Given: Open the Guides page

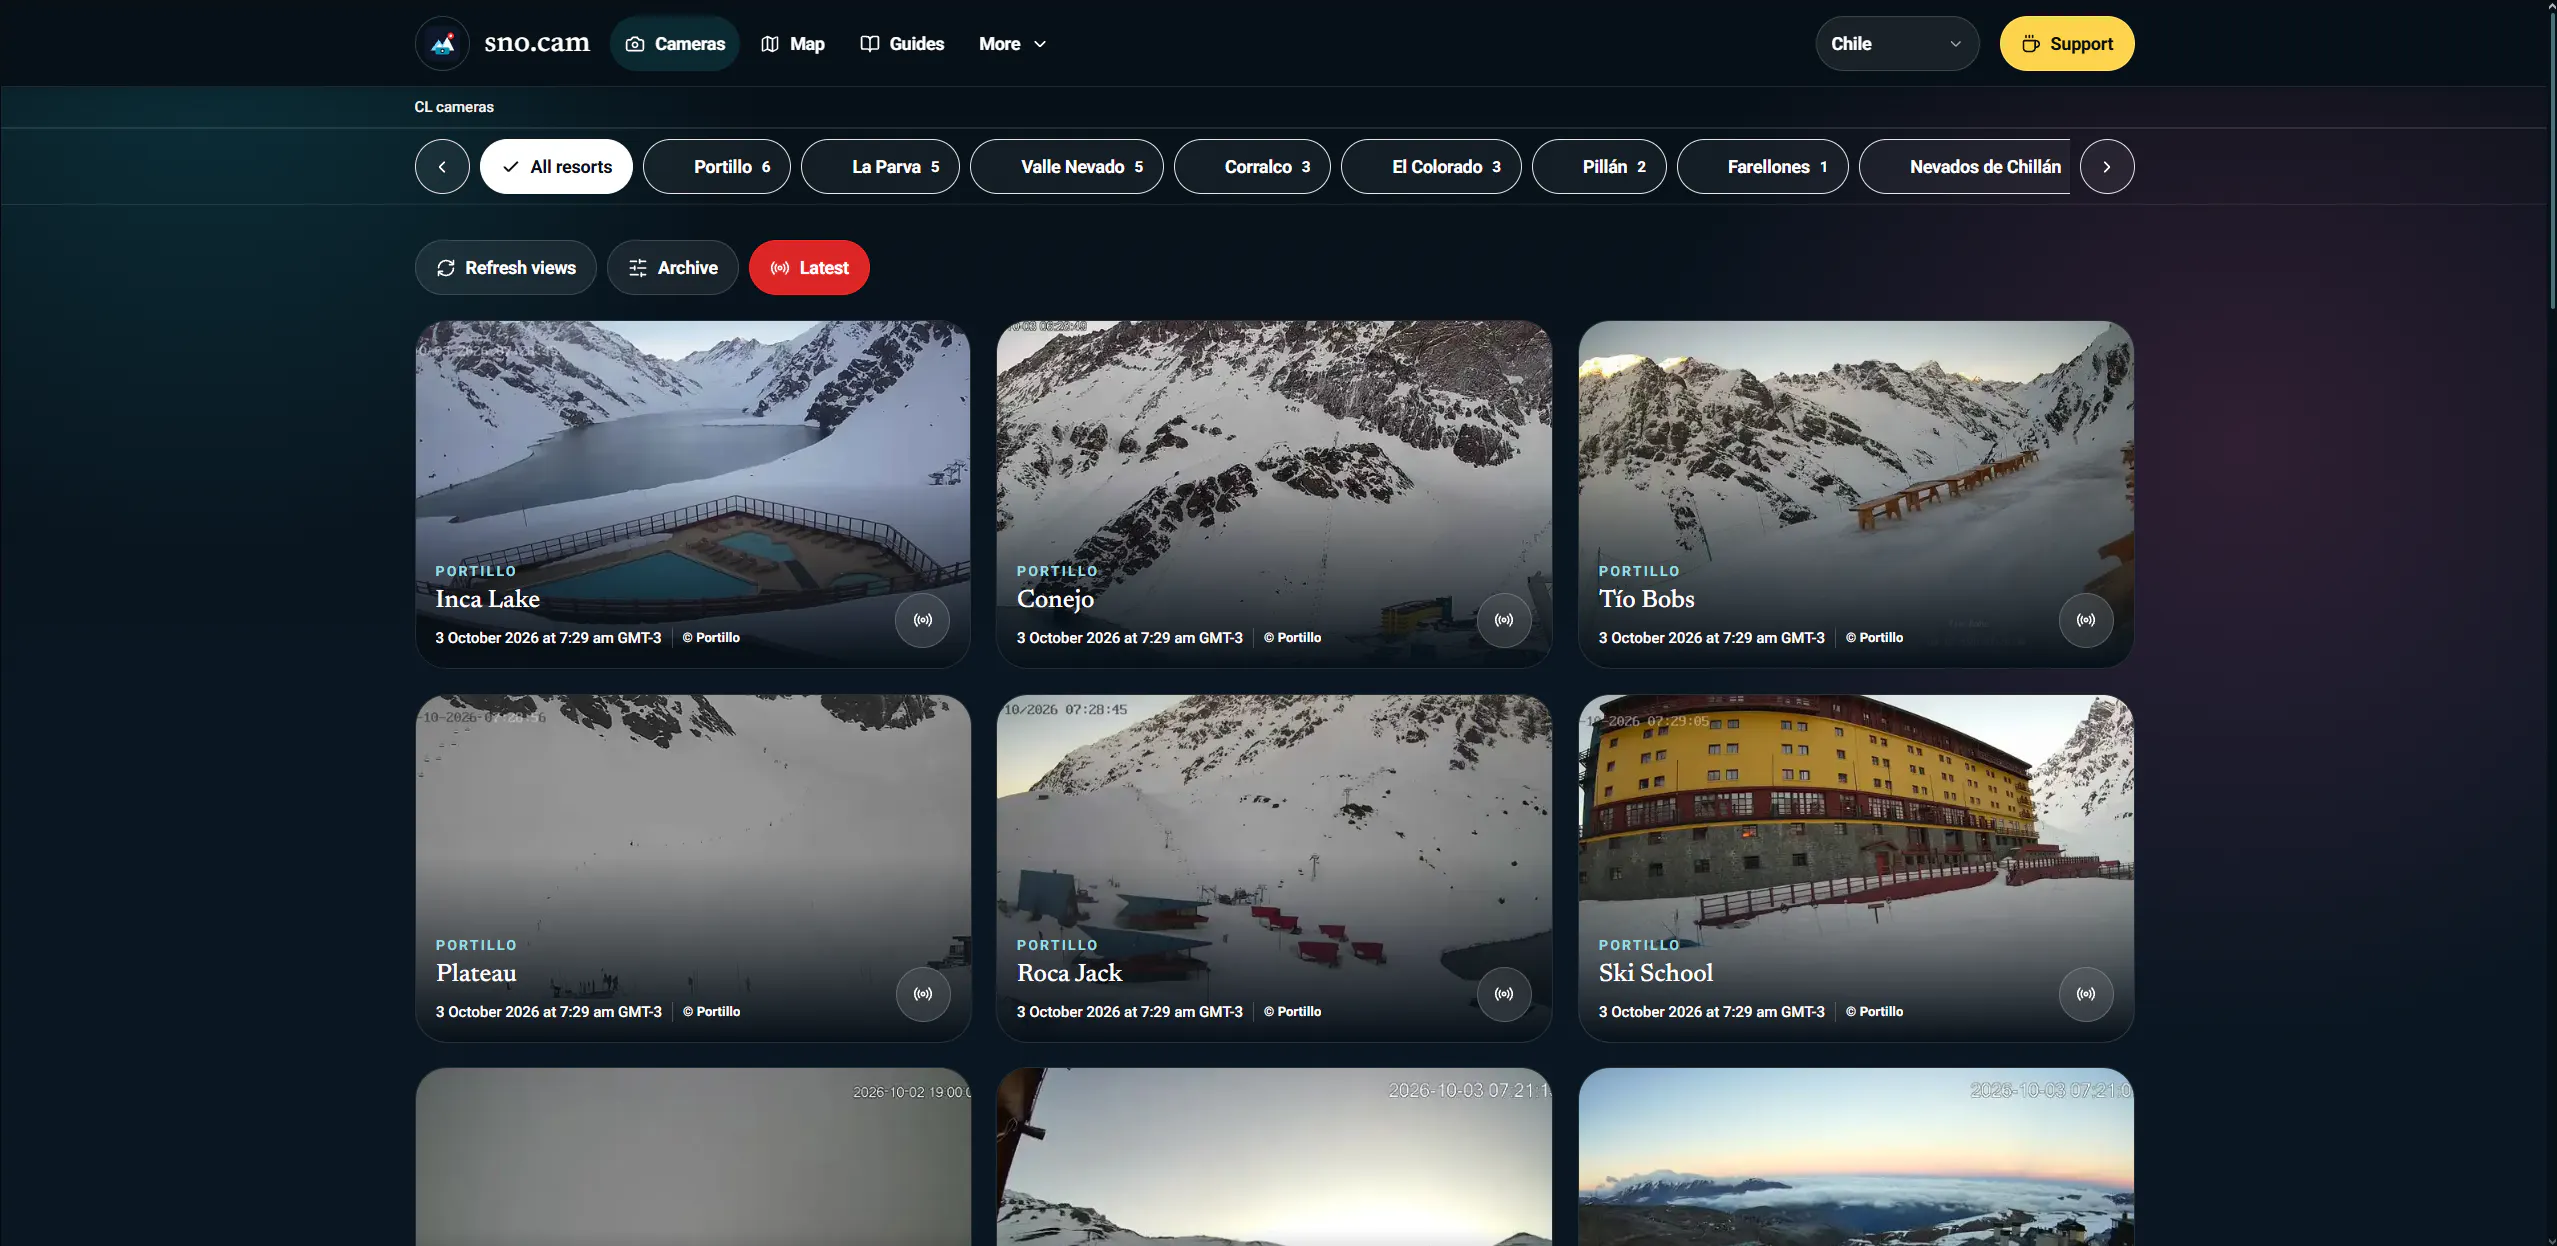Looking at the screenshot, I should (903, 44).
